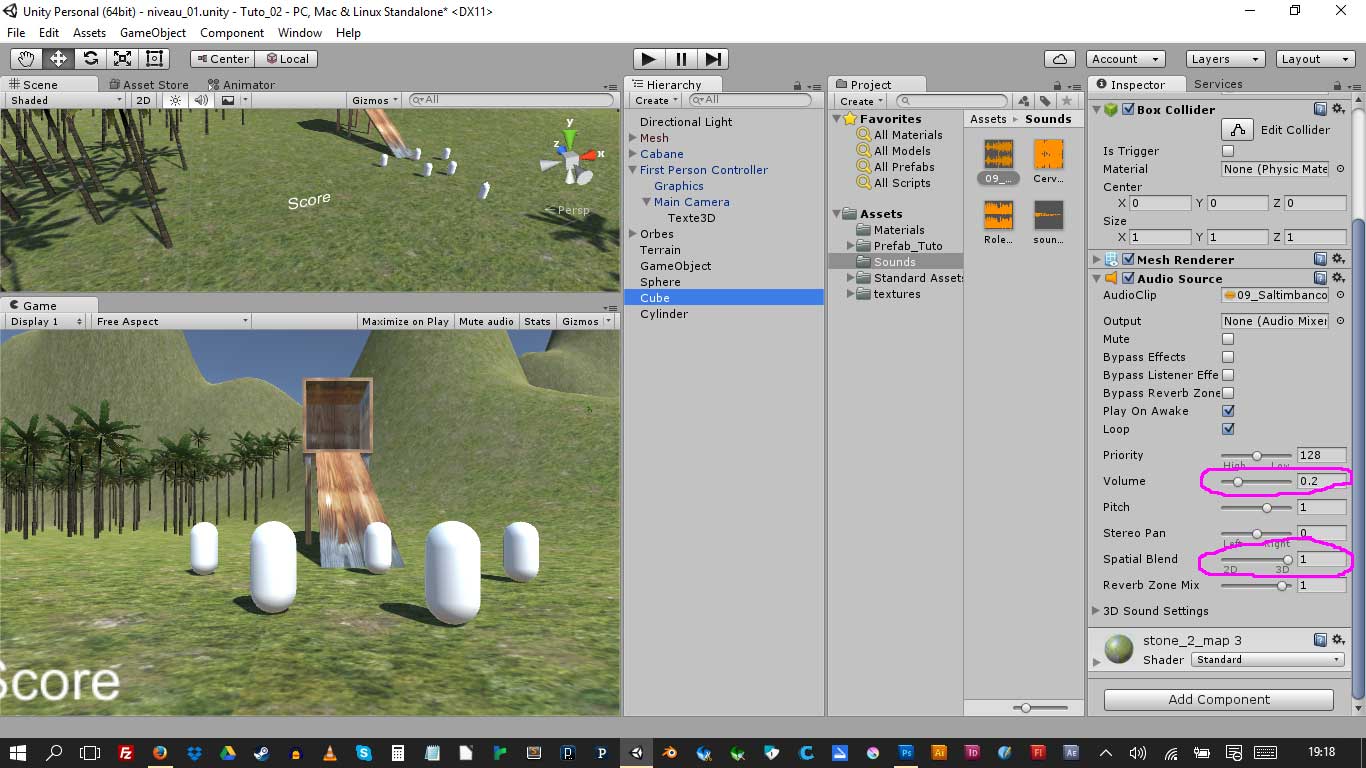Open Cloud services icon
1366x768 pixels.
click(1059, 59)
